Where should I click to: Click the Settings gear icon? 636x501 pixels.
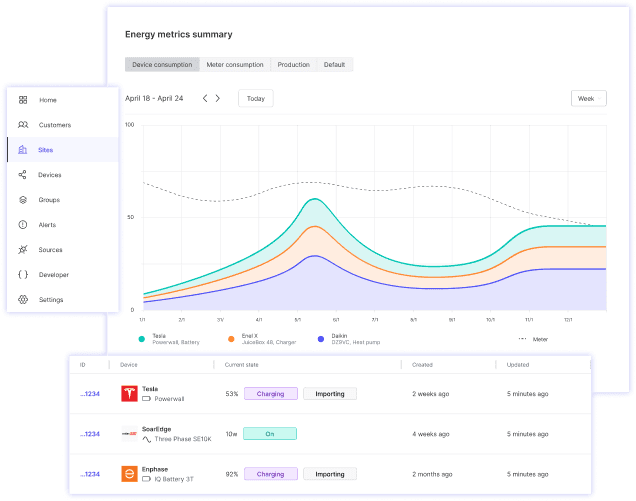[x=23, y=300]
